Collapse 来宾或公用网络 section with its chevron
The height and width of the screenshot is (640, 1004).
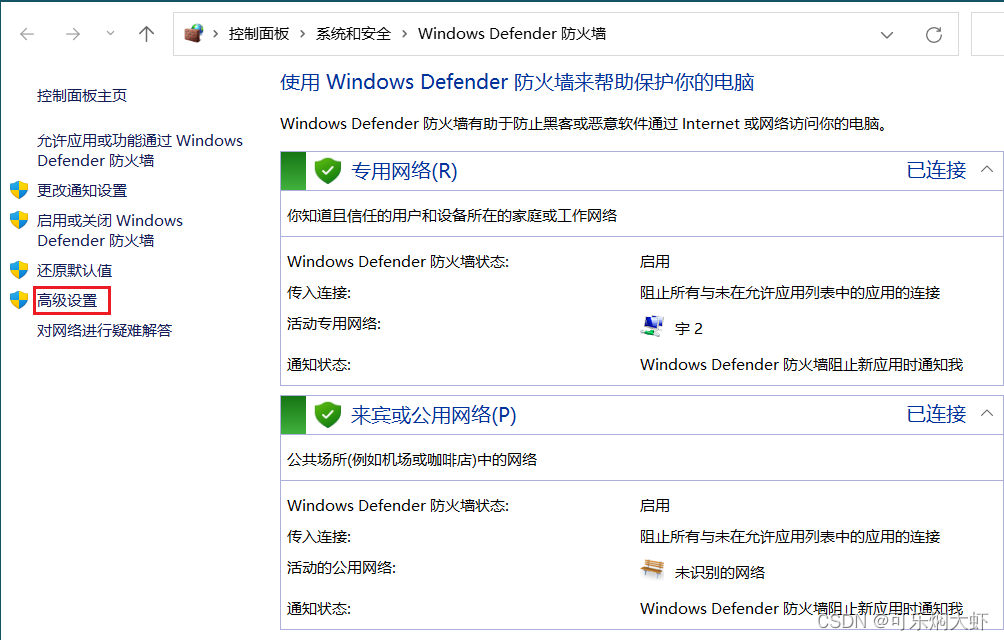coord(987,413)
